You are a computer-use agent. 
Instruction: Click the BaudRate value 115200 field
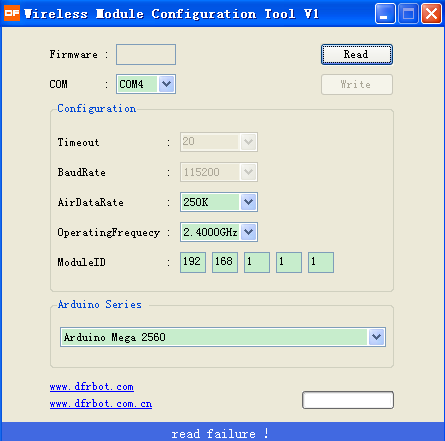point(210,172)
